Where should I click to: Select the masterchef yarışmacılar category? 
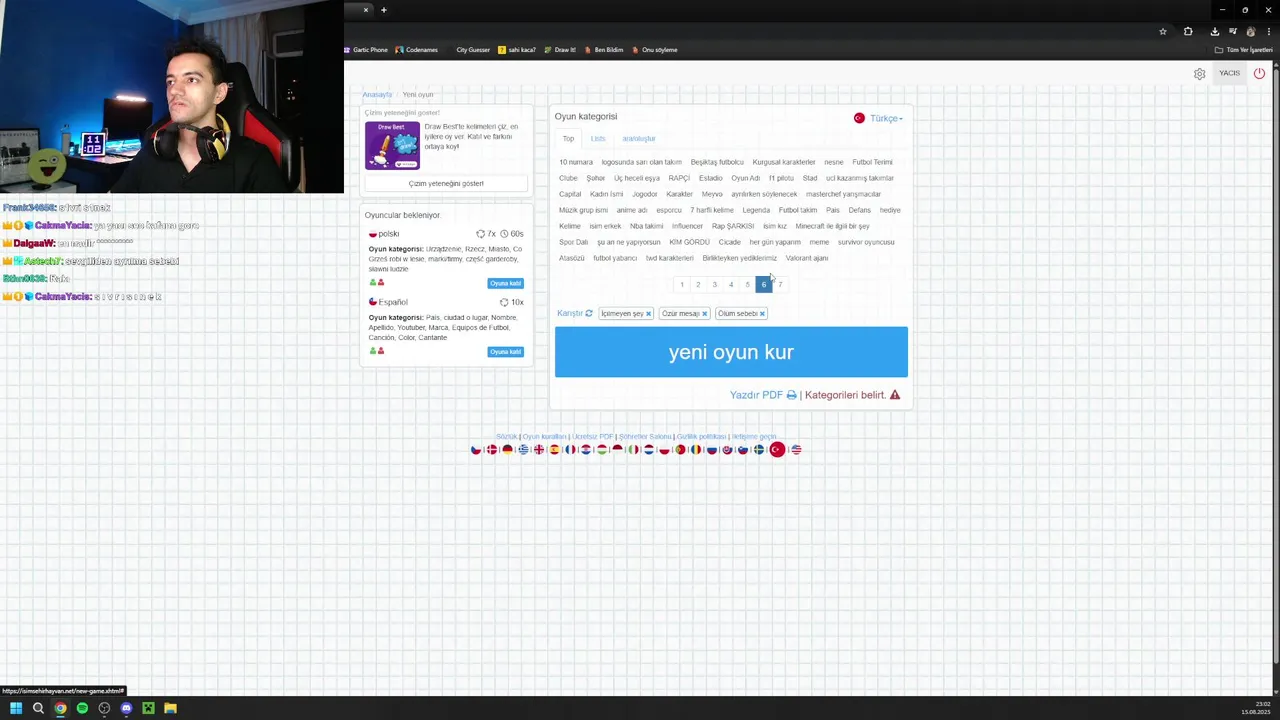[843, 194]
